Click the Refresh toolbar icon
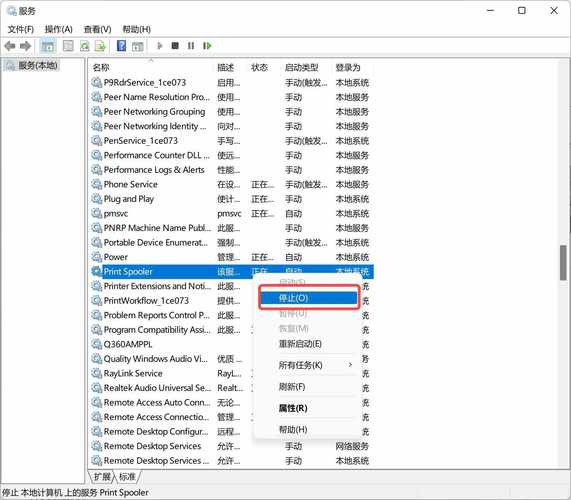 84,46
